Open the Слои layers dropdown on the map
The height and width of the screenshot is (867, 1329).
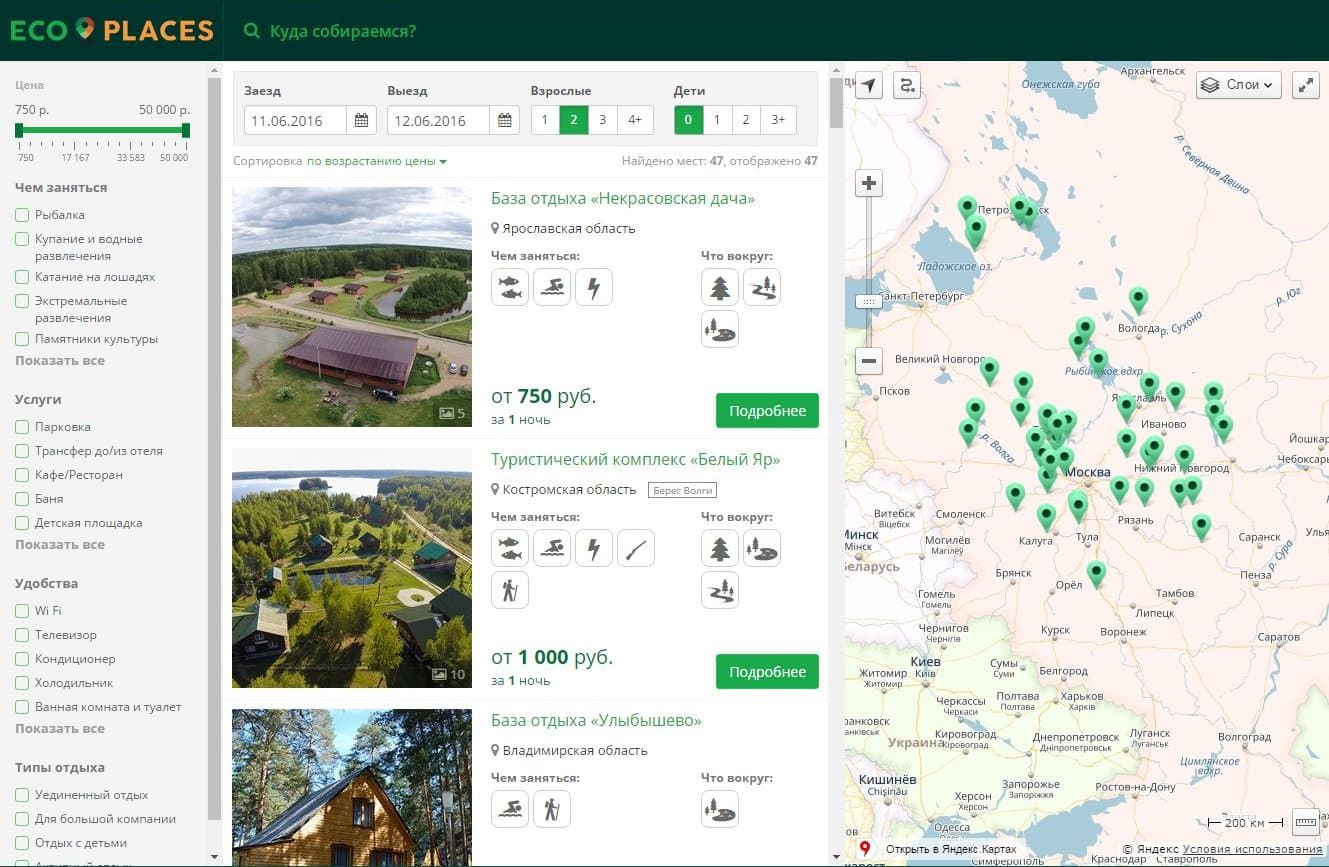click(x=1237, y=85)
